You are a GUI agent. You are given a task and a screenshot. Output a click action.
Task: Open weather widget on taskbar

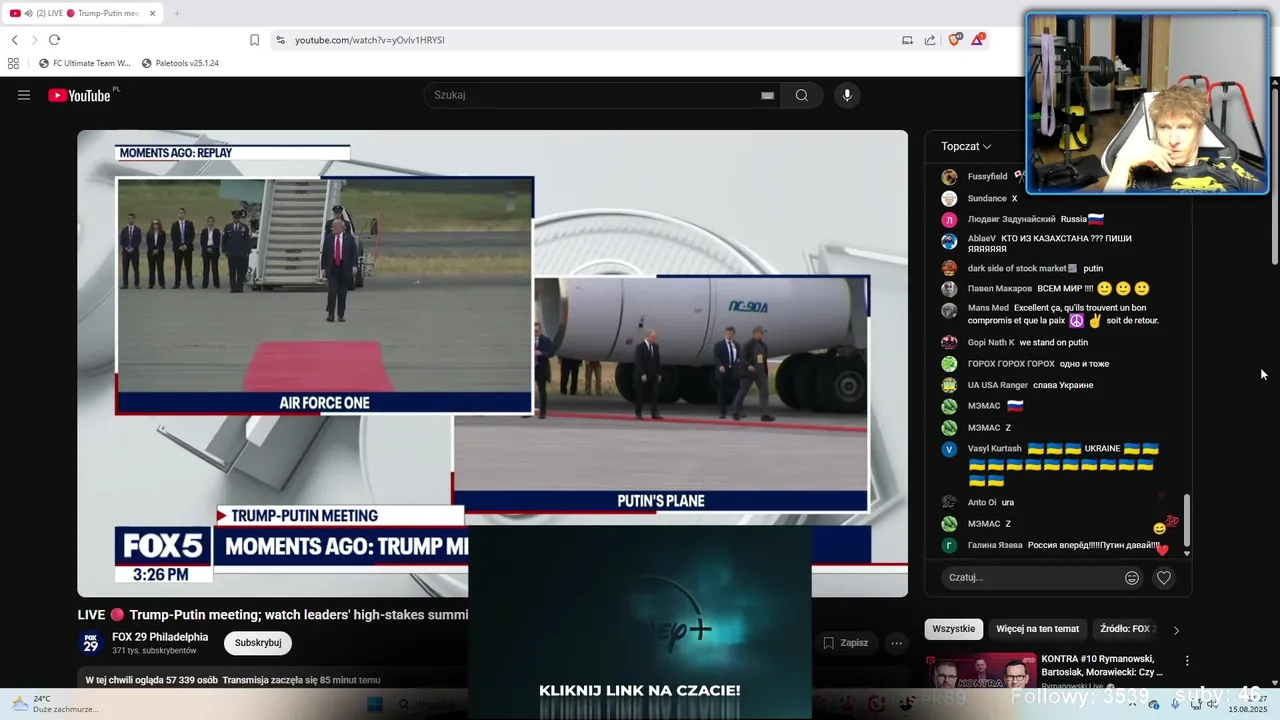click(x=55, y=704)
